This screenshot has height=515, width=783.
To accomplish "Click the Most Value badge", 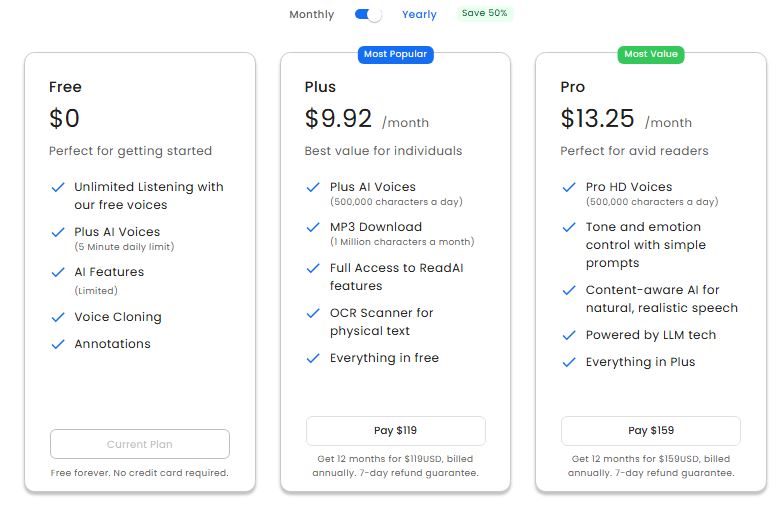I will coord(650,54).
